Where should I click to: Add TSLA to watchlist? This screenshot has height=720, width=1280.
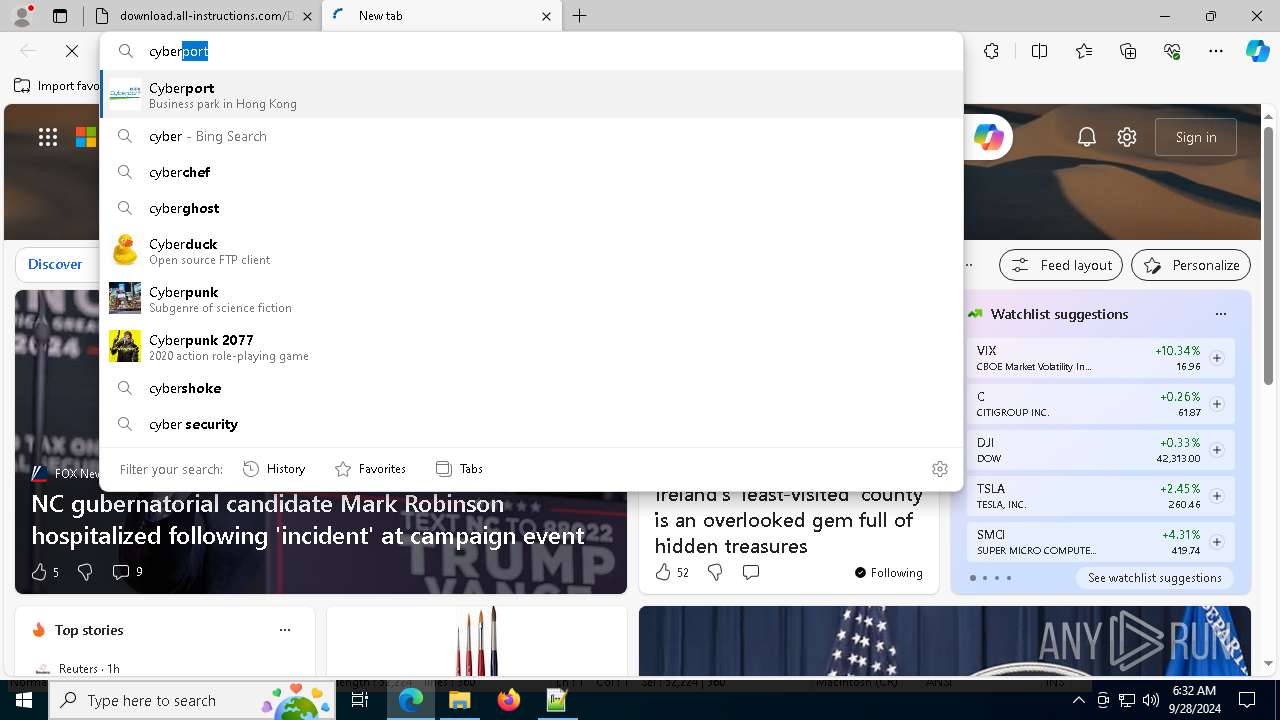coord(1216,496)
